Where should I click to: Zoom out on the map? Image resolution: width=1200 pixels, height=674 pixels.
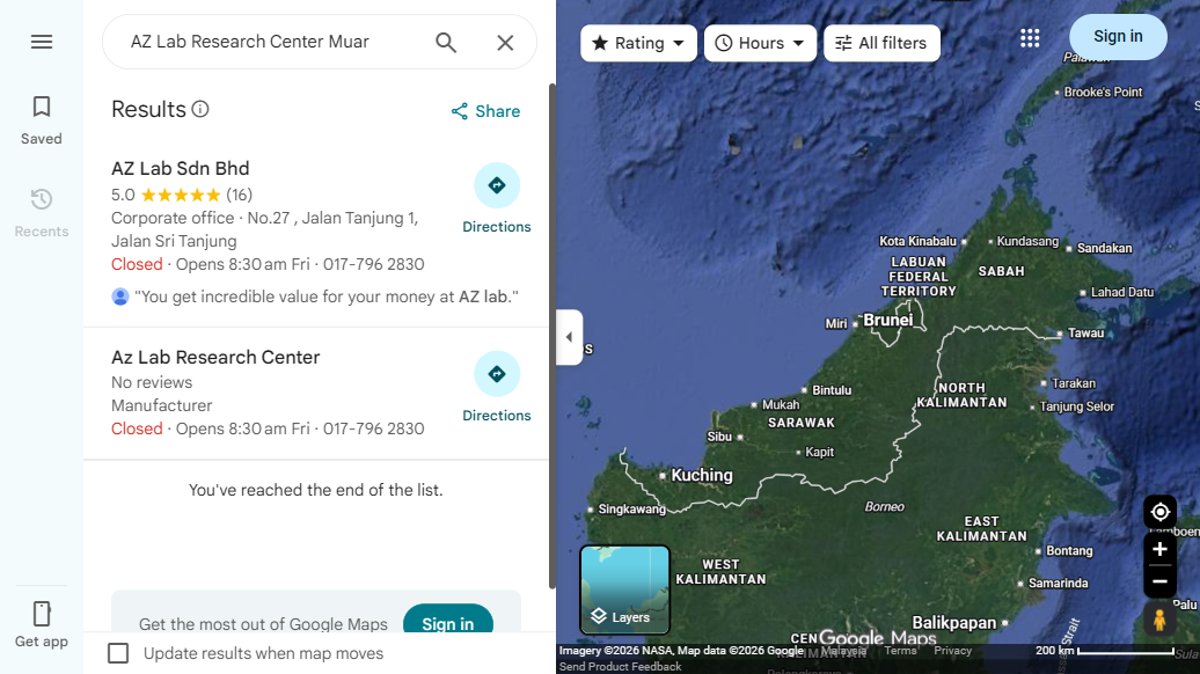coord(1160,581)
